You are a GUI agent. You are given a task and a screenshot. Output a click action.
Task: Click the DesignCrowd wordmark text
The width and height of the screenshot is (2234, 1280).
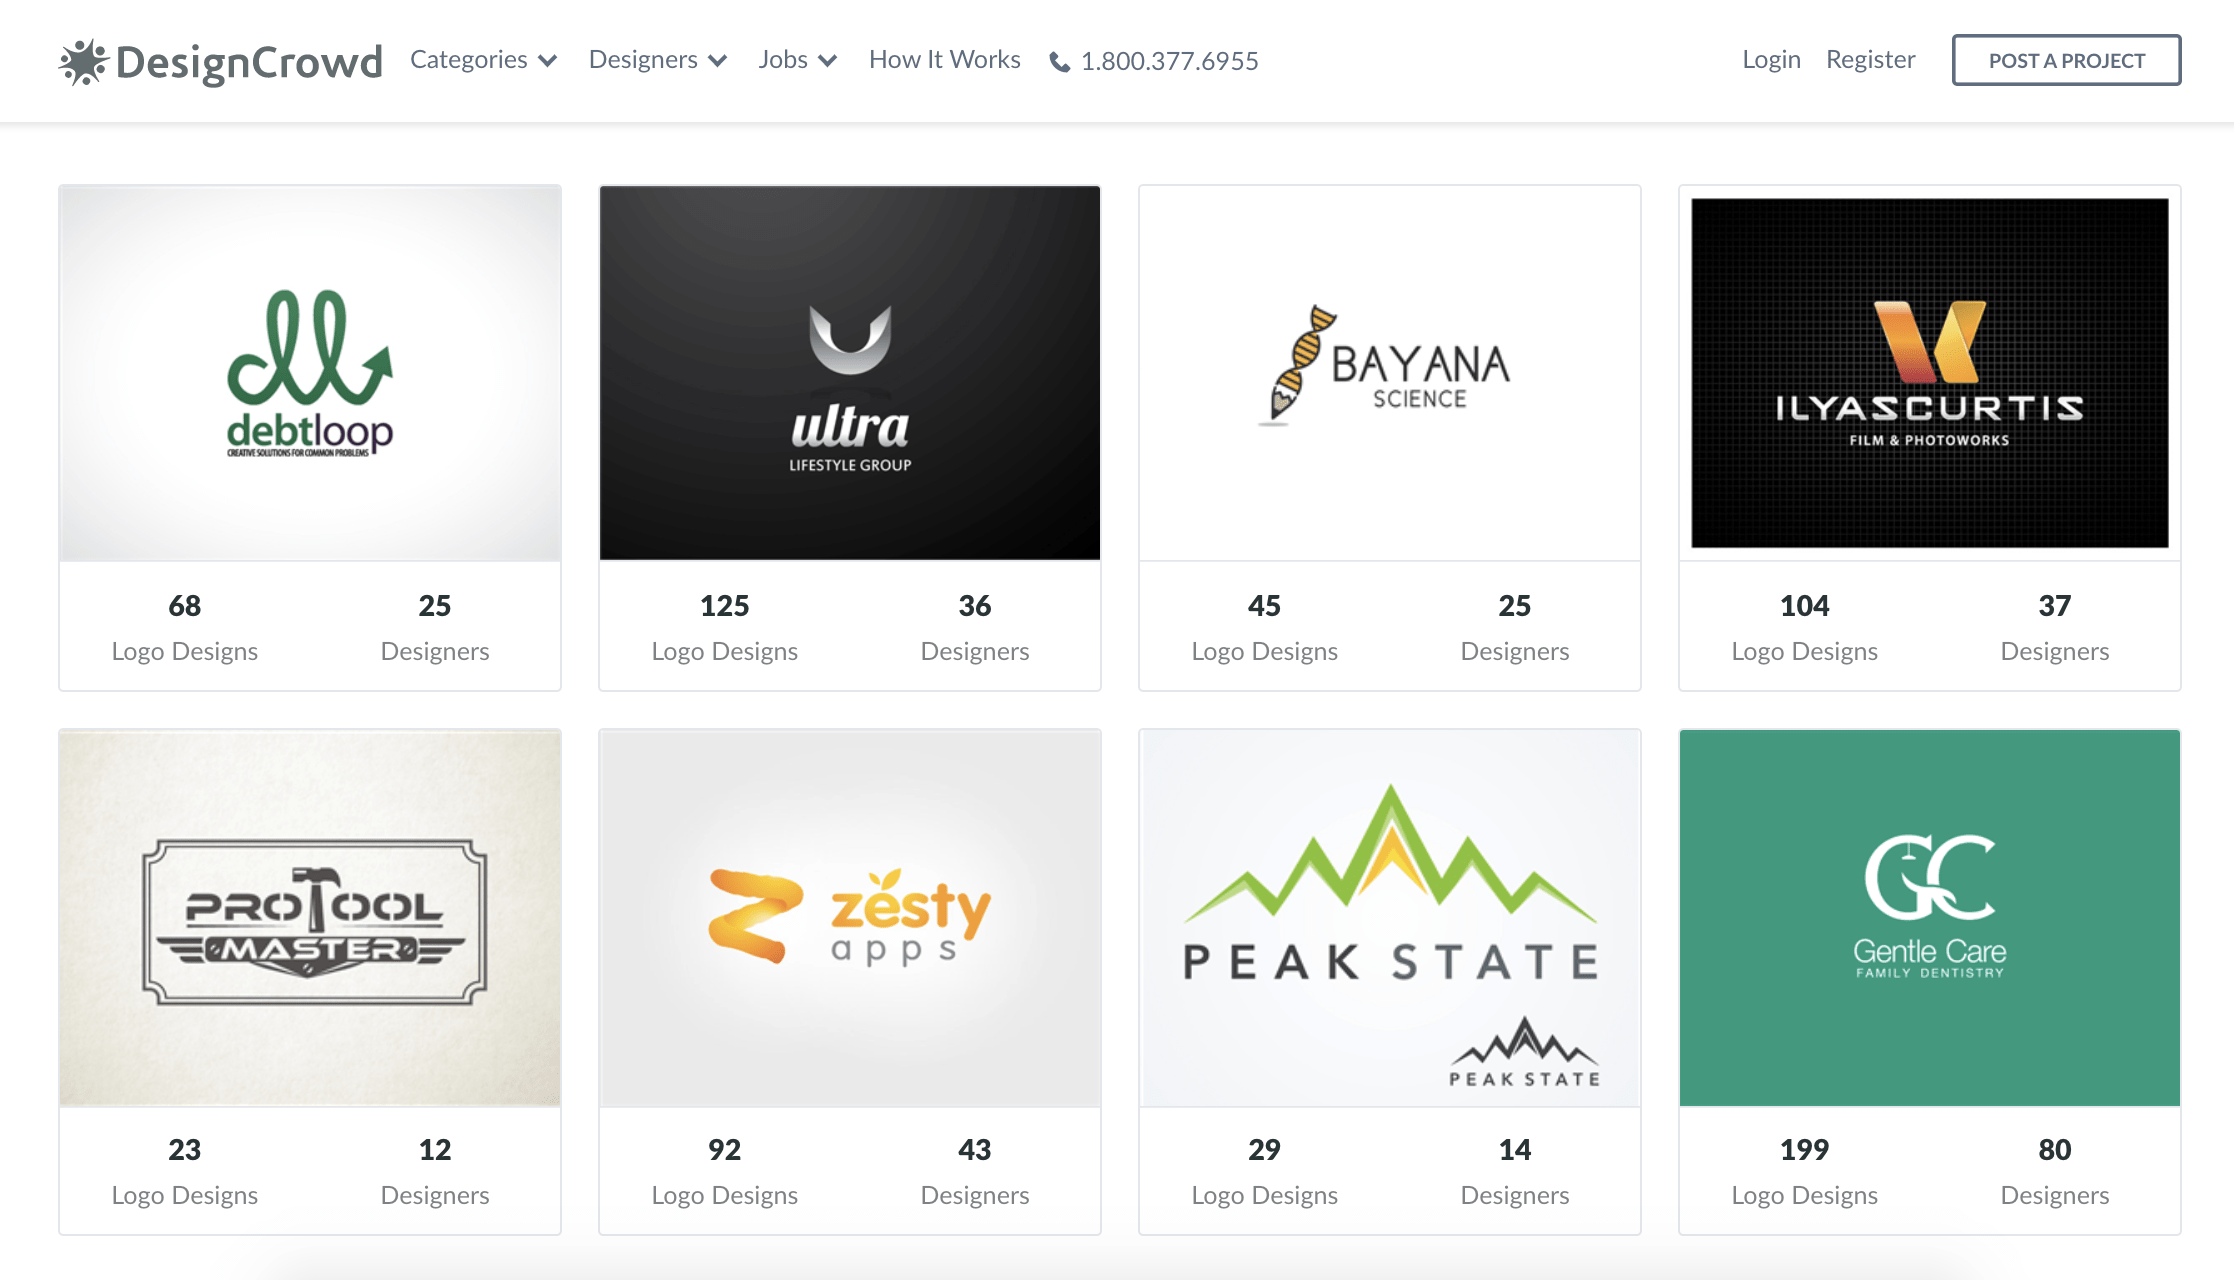tap(249, 62)
